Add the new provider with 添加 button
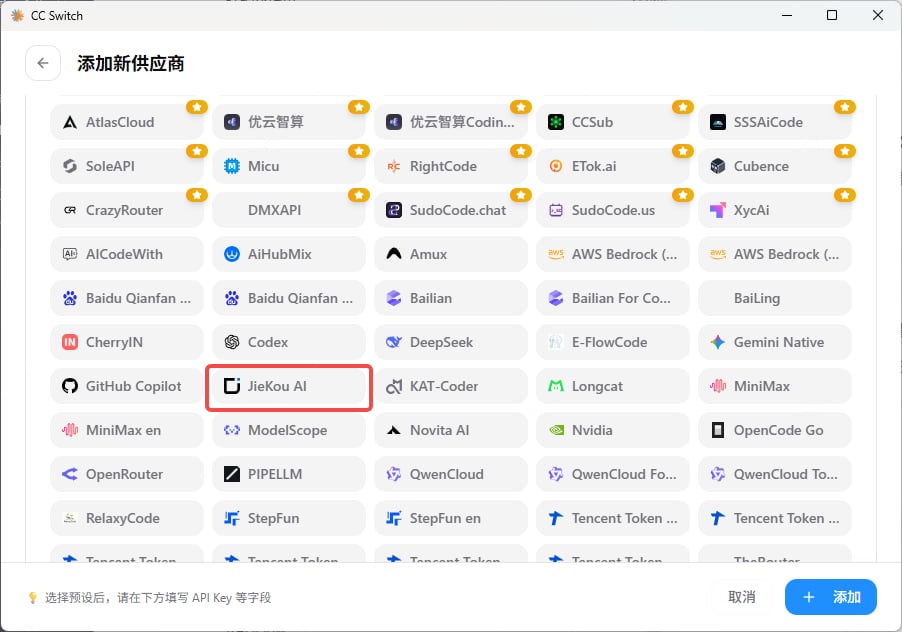The height and width of the screenshot is (632, 902). click(x=831, y=597)
